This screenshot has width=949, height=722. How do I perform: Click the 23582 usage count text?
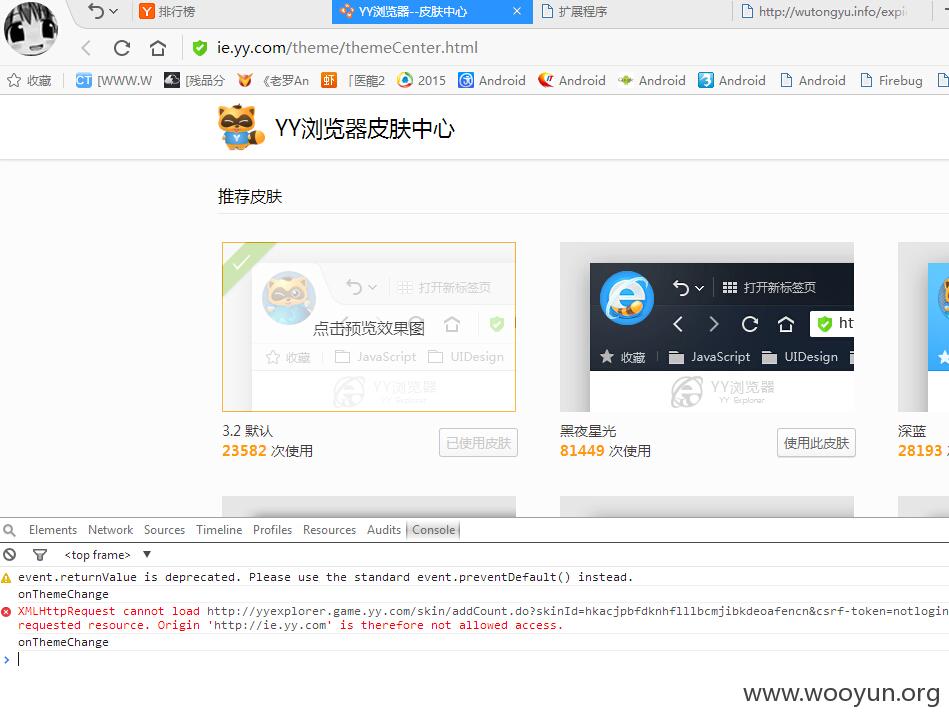[x=244, y=451]
